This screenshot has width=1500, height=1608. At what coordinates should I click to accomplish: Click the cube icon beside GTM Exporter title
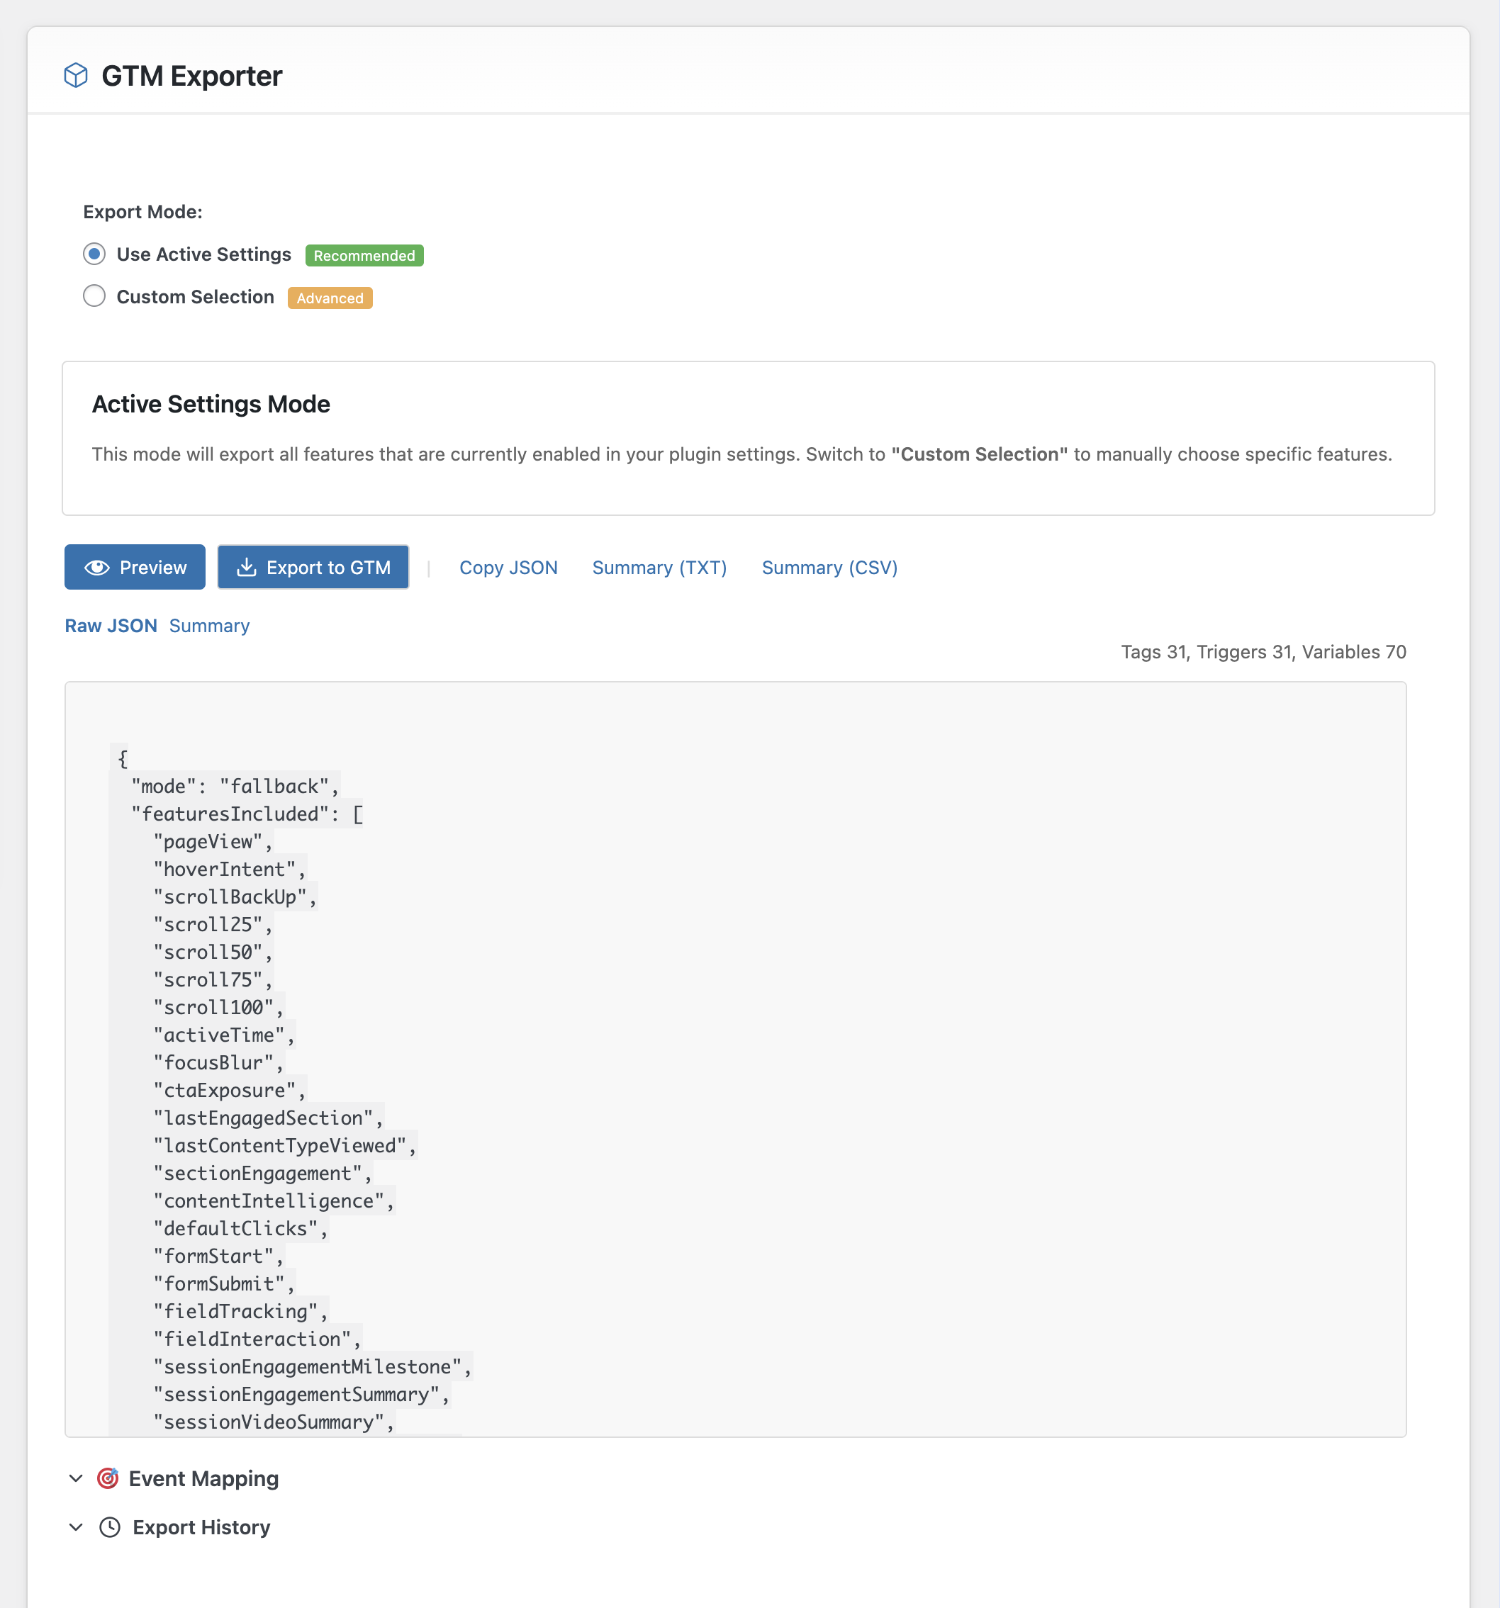(76, 74)
